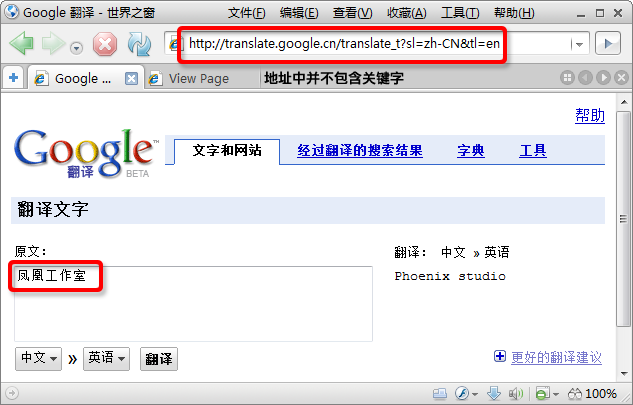The image size is (633, 405).
Task: Close current tab with tab bar X icon
Action: pyautogui.click(x=621, y=78)
